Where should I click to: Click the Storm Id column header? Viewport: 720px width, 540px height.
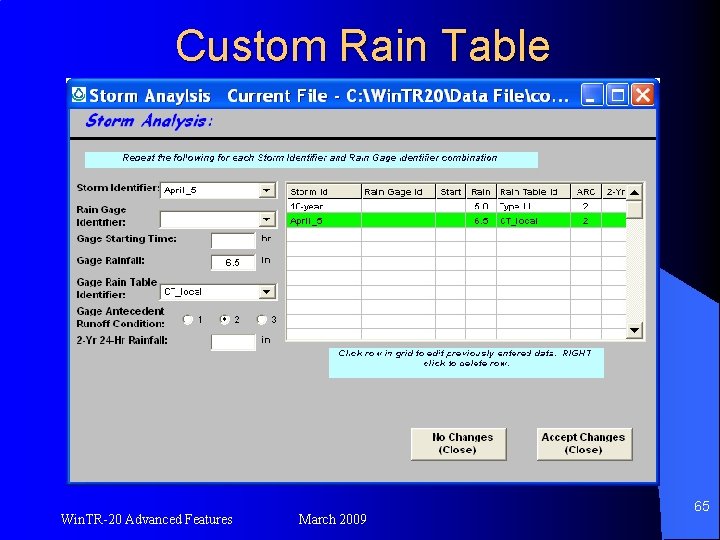click(324, 191)
